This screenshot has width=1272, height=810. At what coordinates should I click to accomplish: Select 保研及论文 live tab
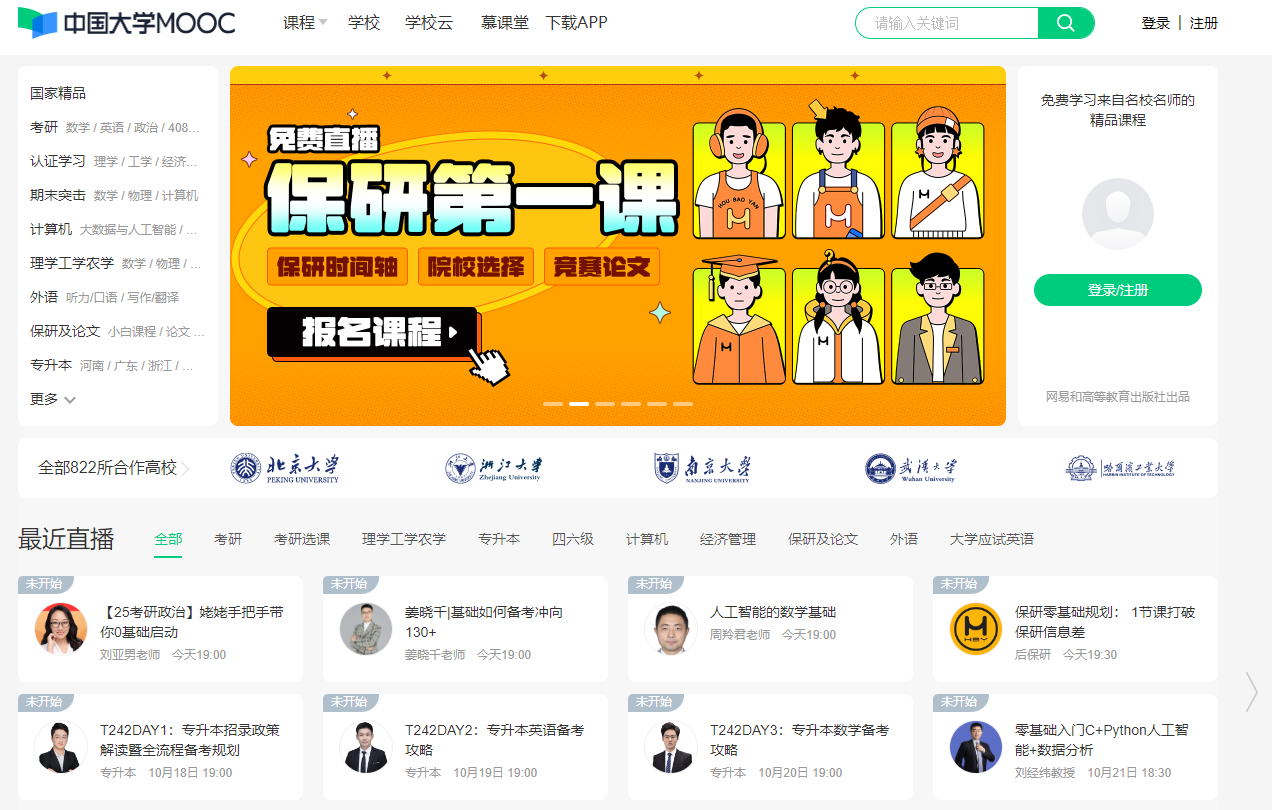click(823, 539)
